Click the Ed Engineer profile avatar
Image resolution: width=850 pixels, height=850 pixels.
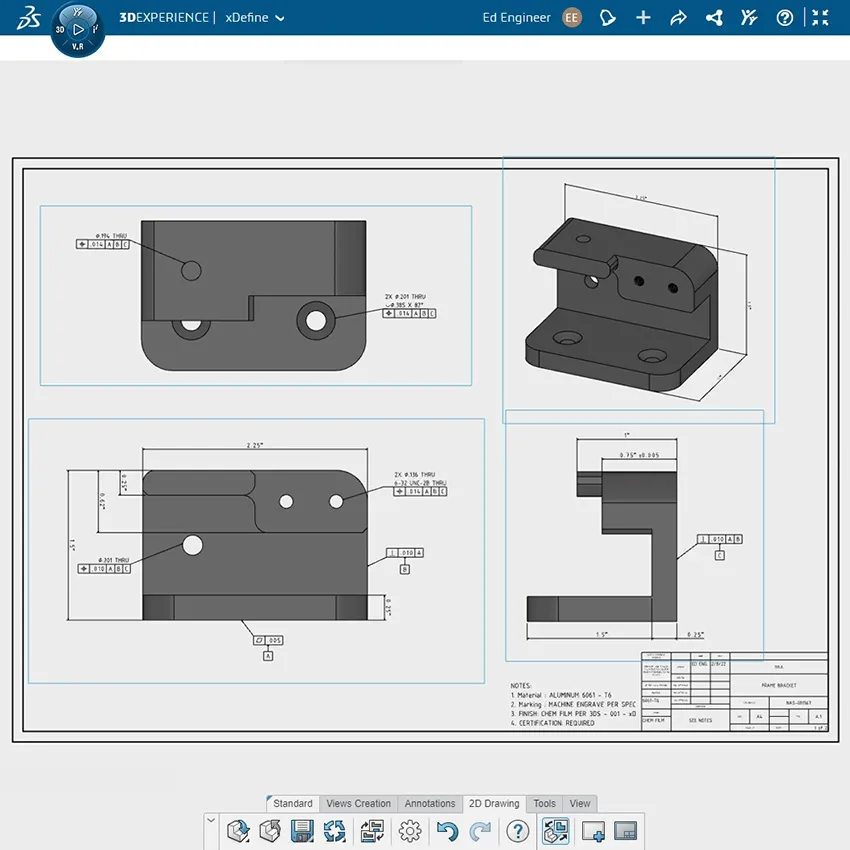point(570,17)
